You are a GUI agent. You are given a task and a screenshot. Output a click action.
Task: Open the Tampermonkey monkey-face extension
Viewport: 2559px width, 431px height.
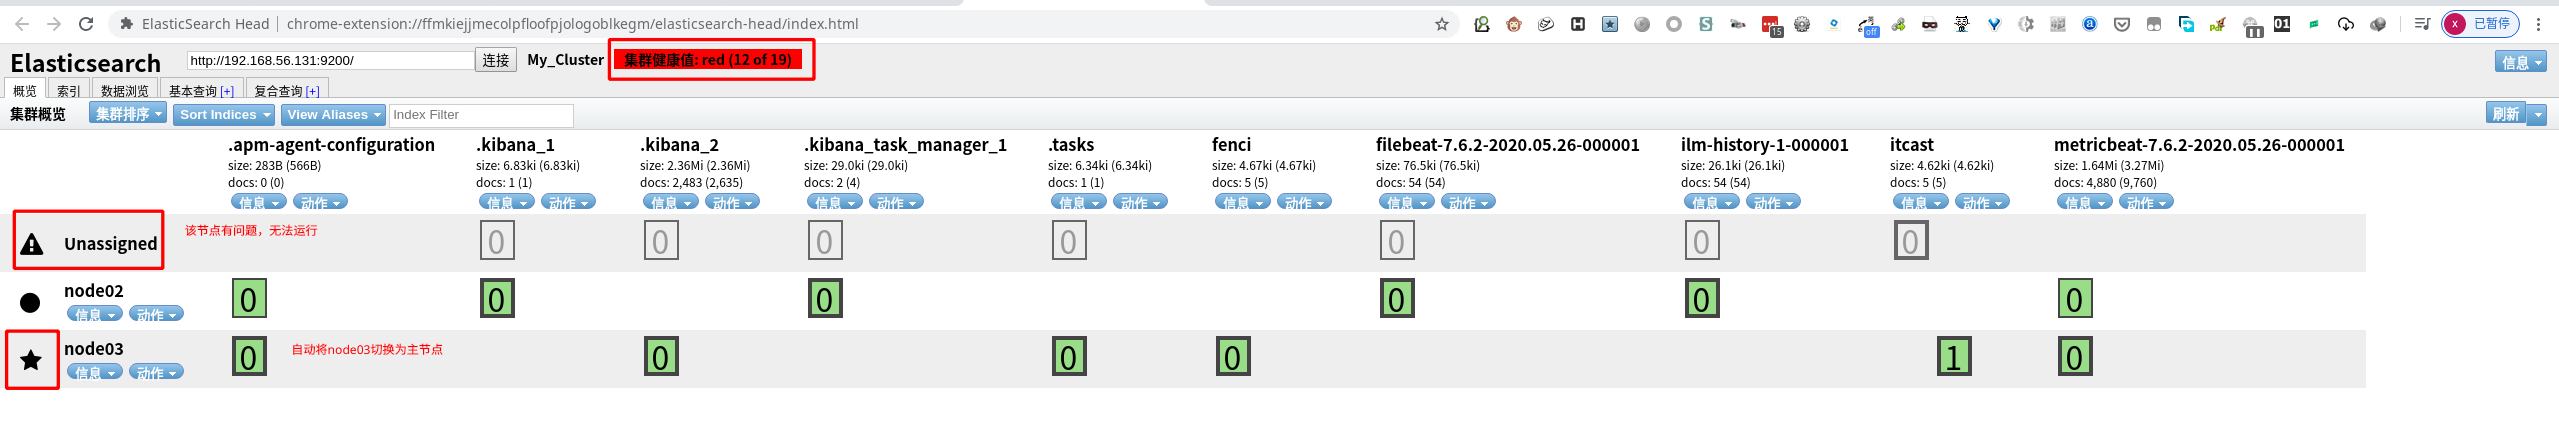point(1514,24)
